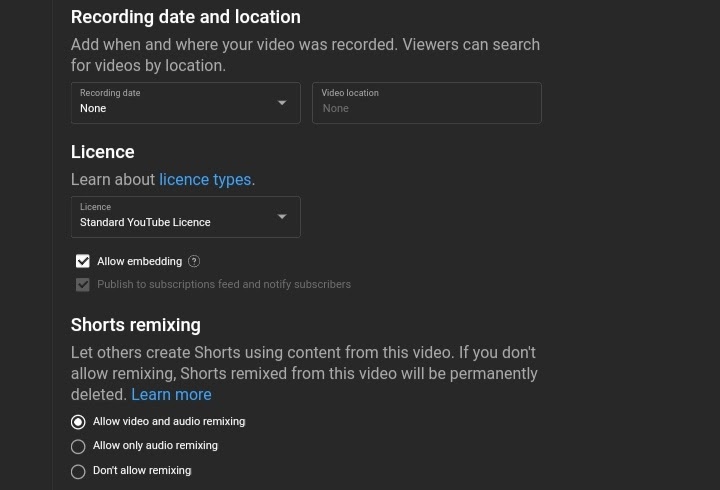This screenshot has height=490, width=720.
Task: Click the Recording date and location heading
Action: [185, 17]
